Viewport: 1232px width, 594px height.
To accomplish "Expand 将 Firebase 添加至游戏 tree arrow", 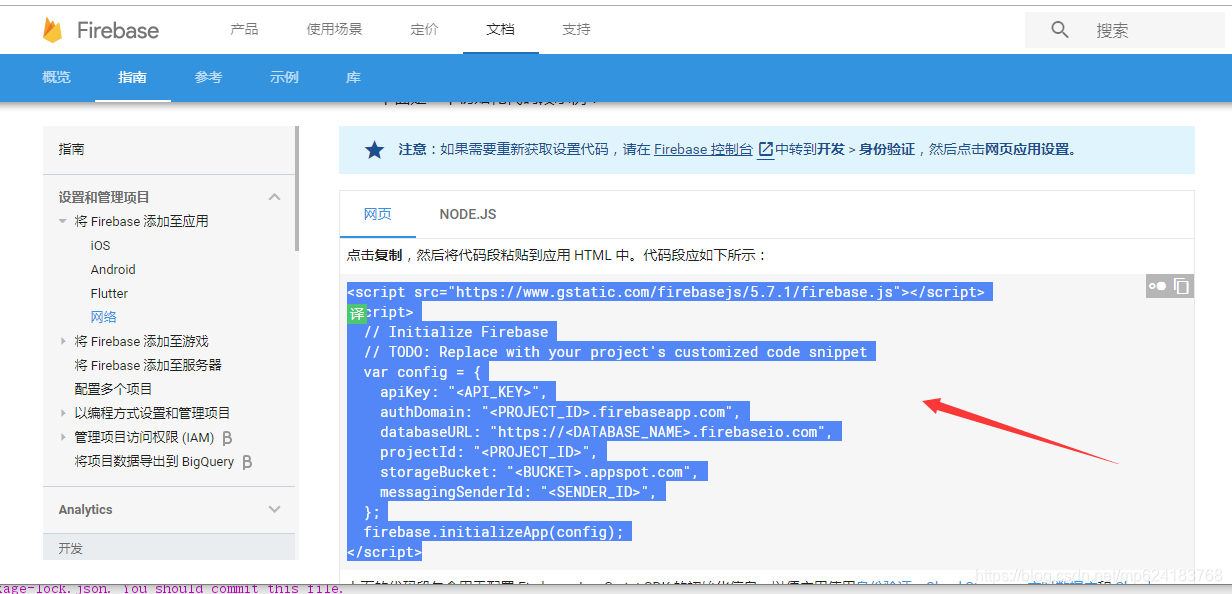I will [63, 341].
